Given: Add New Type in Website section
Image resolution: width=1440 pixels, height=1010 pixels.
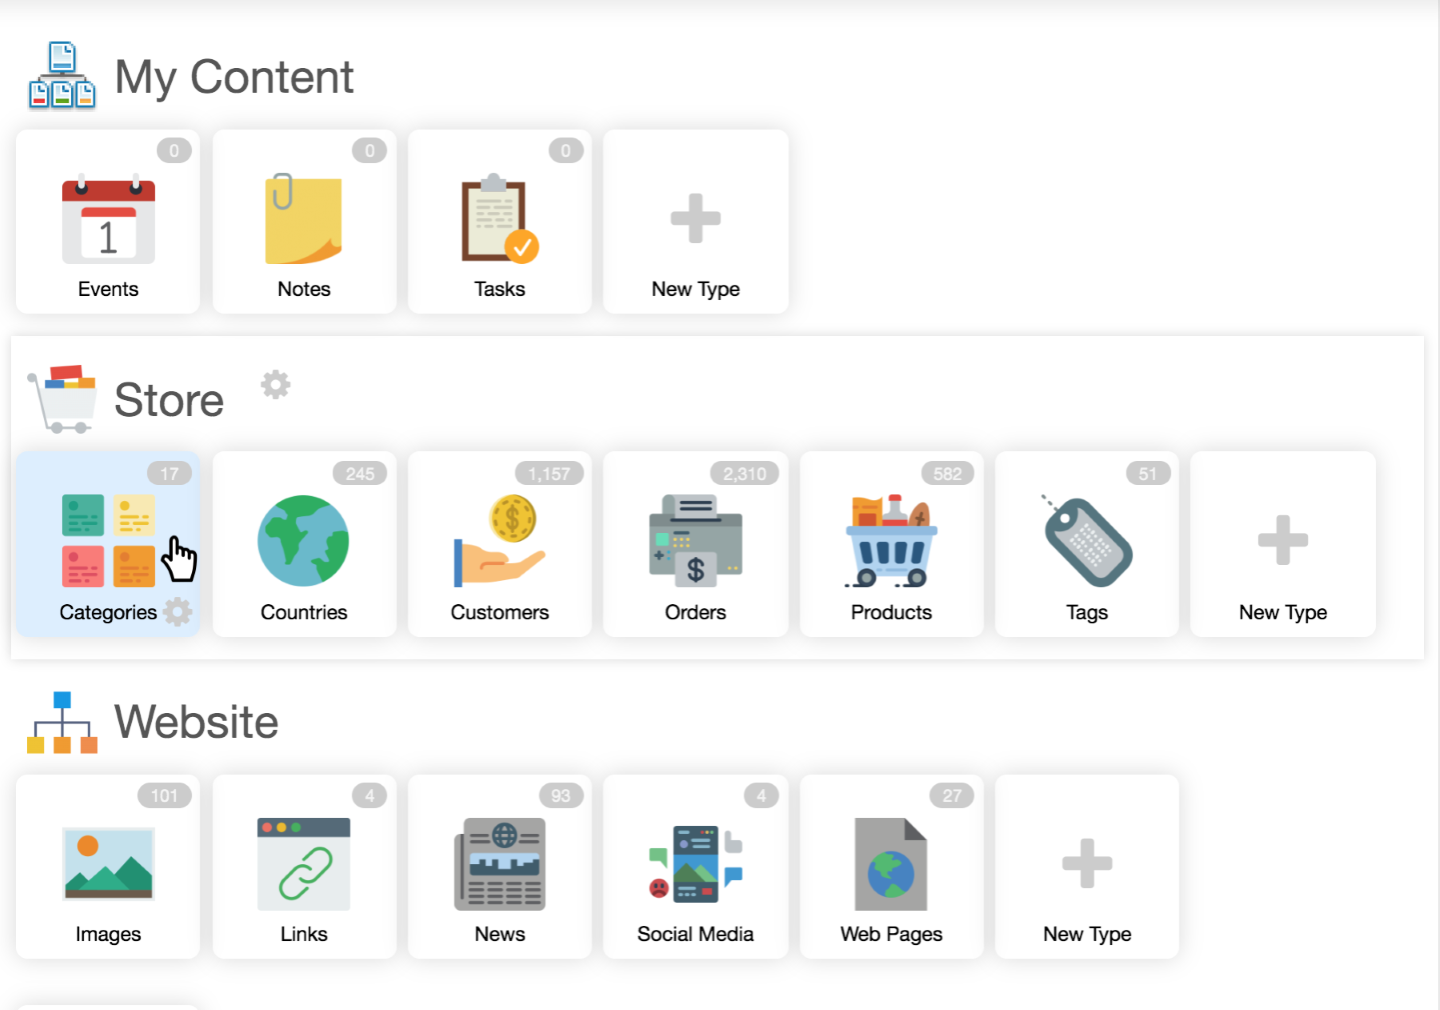Looking at the screenshot, I should (1087, 866).
